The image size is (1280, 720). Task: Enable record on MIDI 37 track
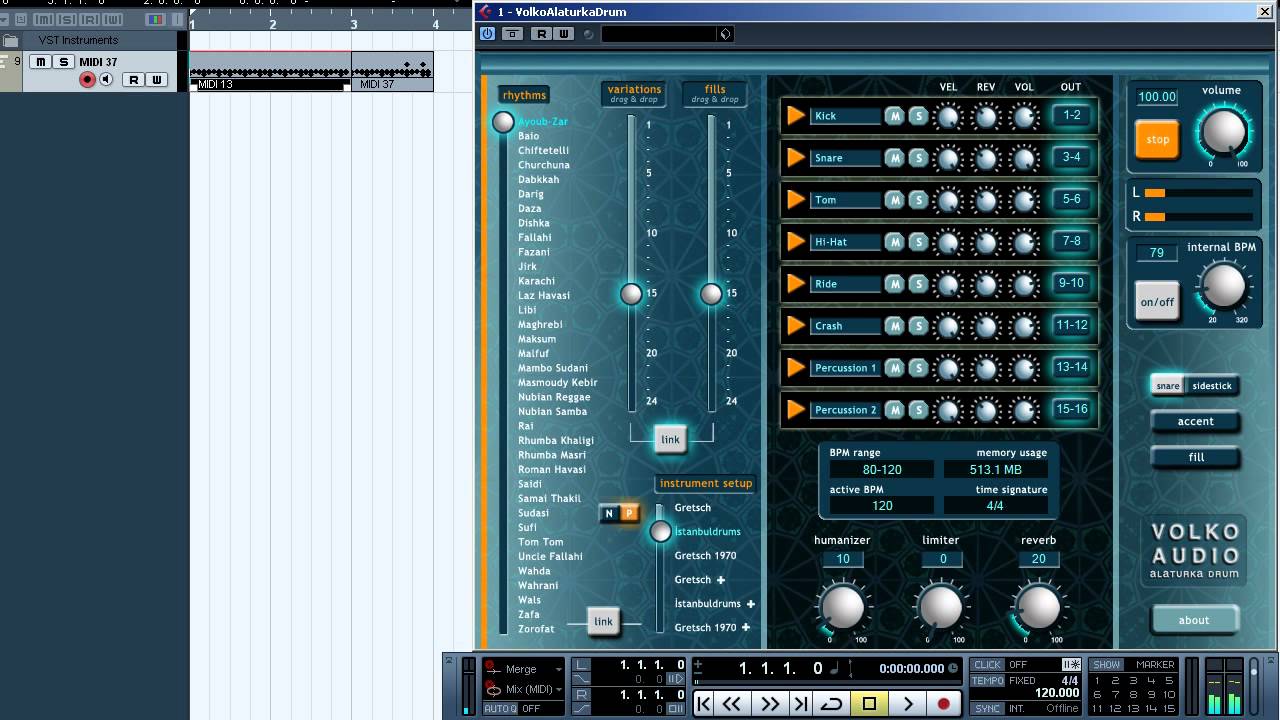tap(87, 80)
